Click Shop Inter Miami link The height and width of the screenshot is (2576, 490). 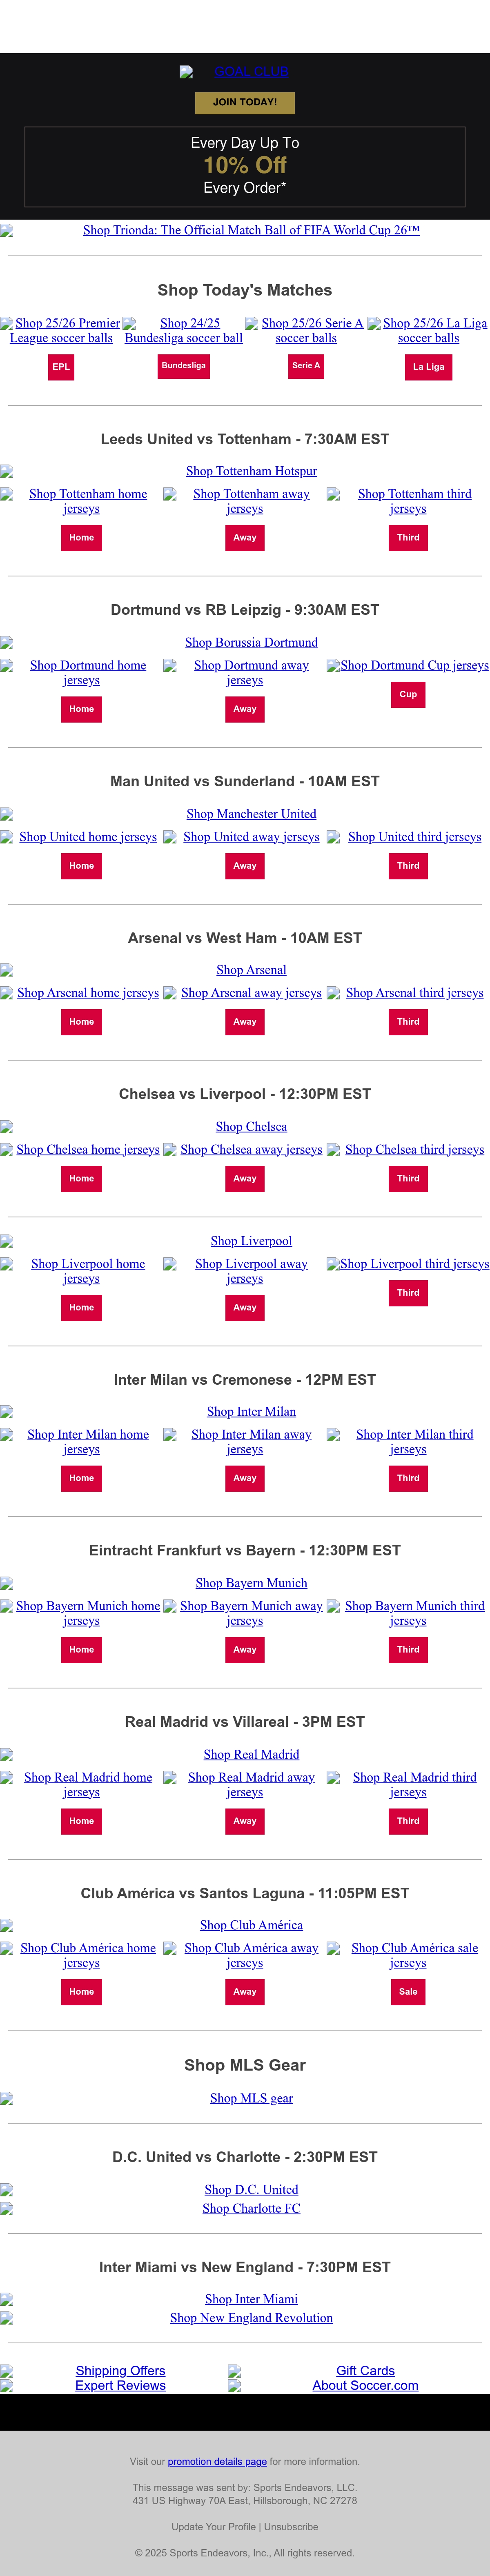point(251,2299)
